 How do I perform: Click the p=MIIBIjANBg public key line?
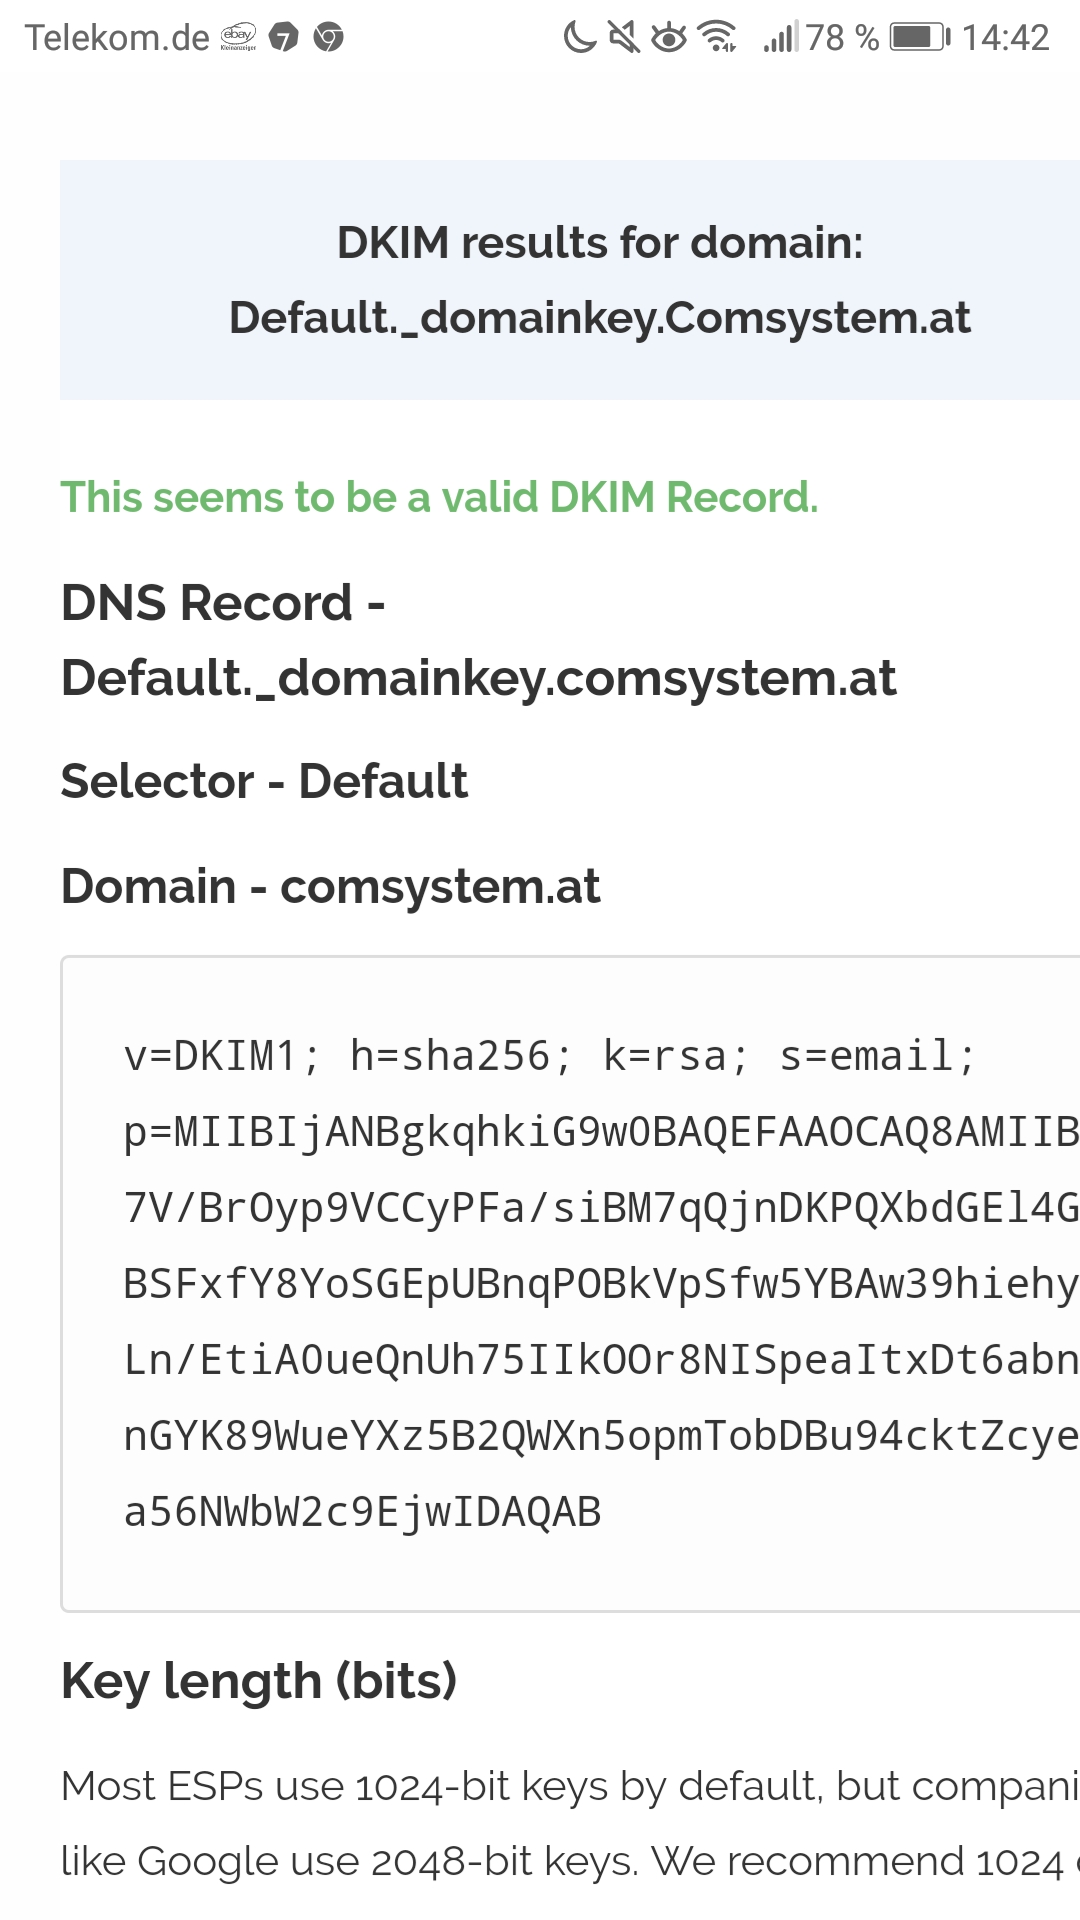coord(600,1132)
